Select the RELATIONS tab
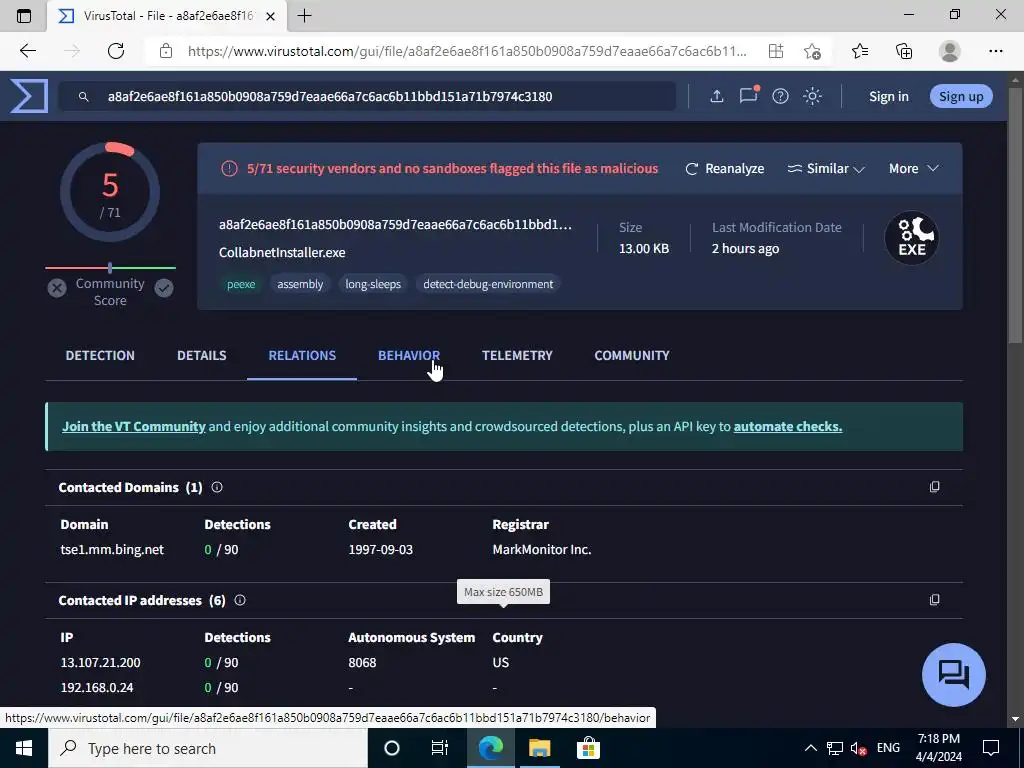This screenshot has width=1024, height=768. [x=302, y=355]
